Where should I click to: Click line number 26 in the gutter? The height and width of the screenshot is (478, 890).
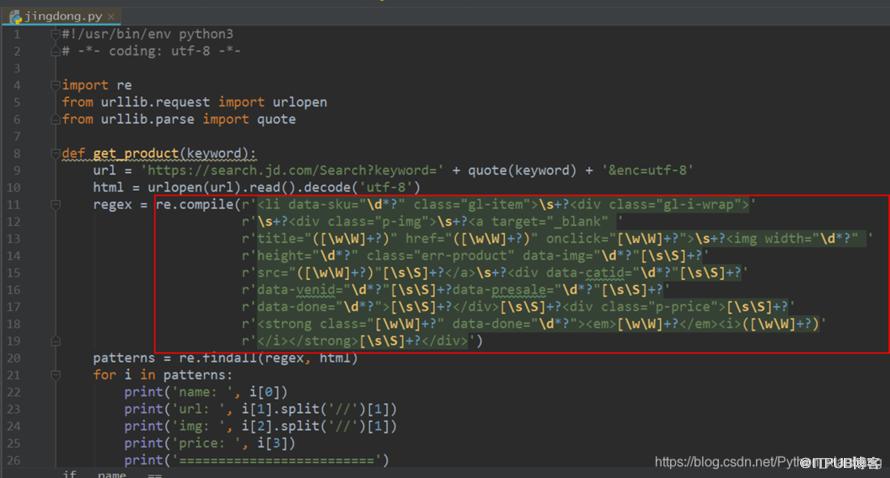click(x=14, y=460)
